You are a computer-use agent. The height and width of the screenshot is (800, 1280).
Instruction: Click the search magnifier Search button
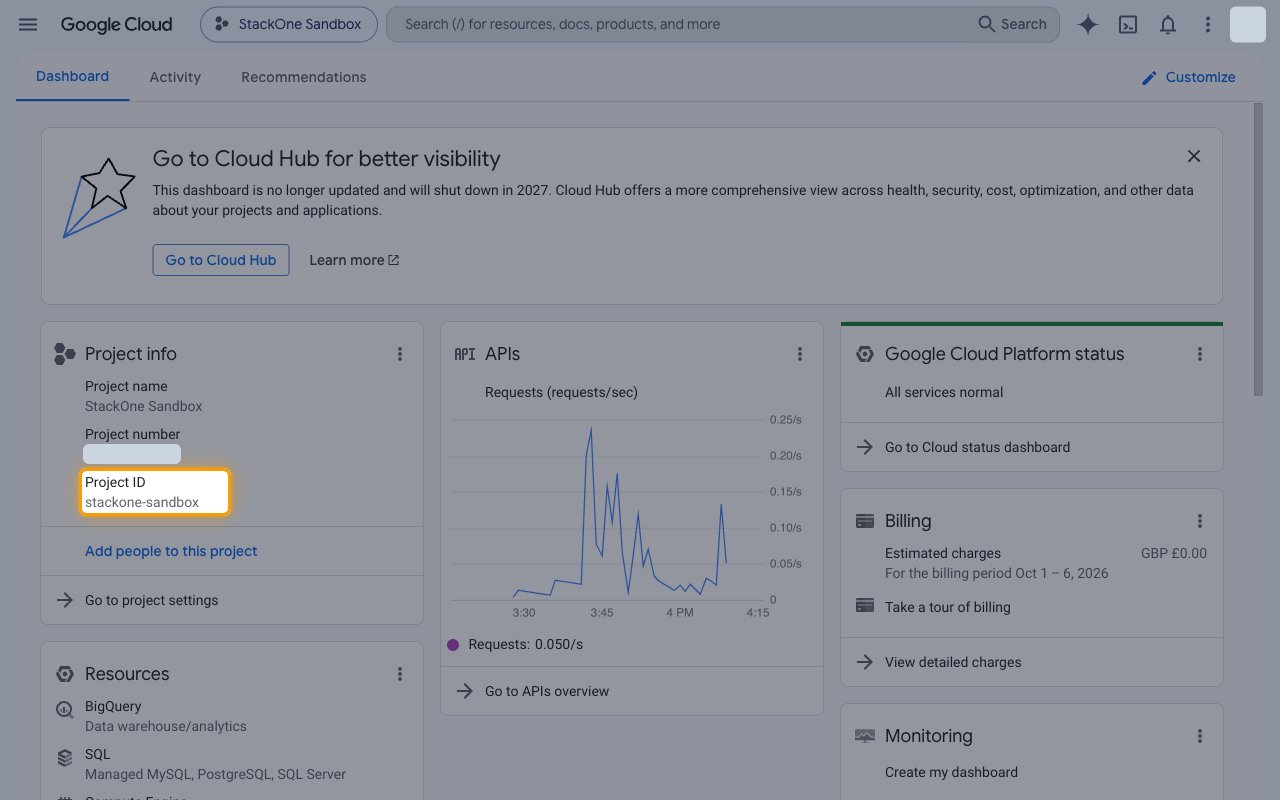pos(1012,24)
